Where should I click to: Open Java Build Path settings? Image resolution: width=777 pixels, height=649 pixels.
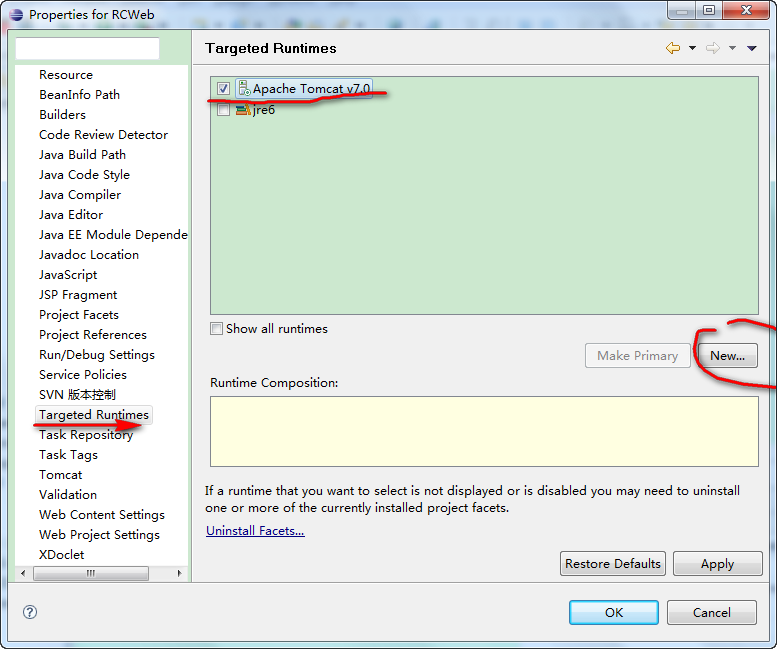point(82,155)
